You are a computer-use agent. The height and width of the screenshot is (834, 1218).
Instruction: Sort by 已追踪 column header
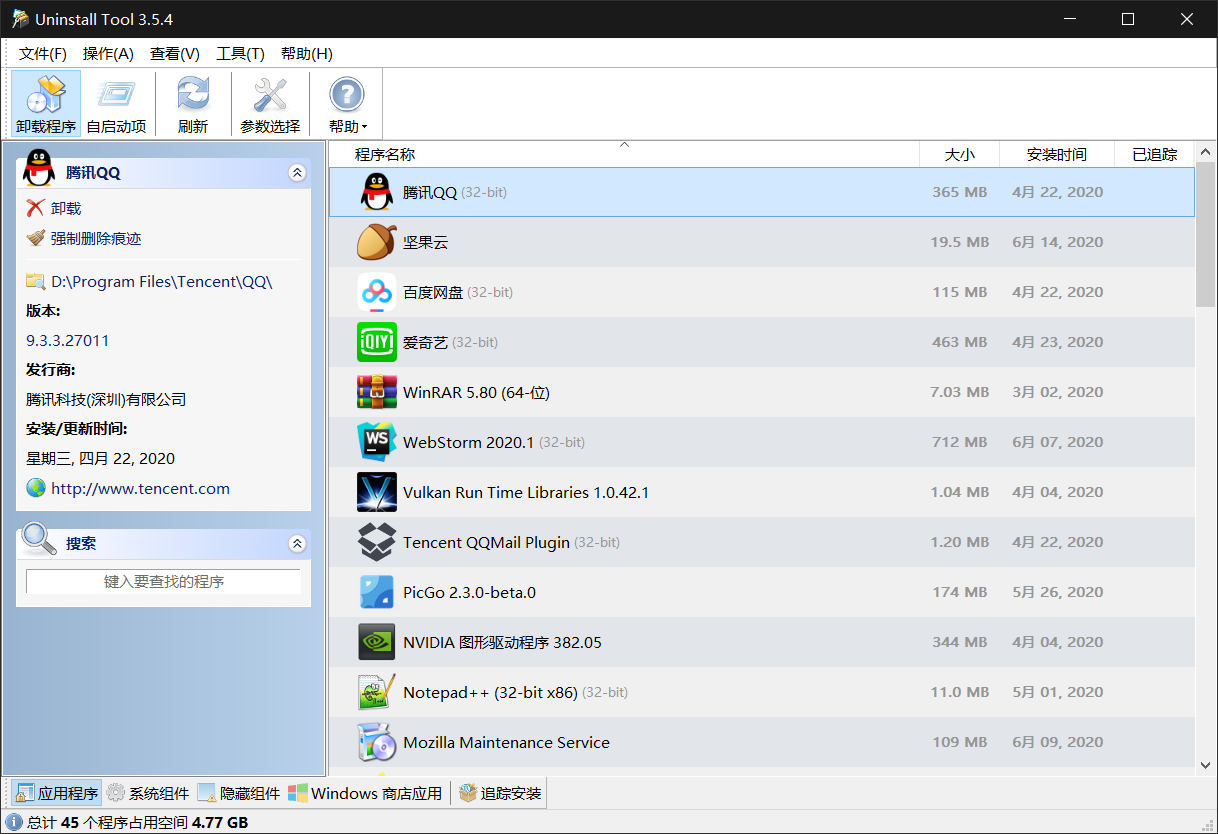point(1154,154)
